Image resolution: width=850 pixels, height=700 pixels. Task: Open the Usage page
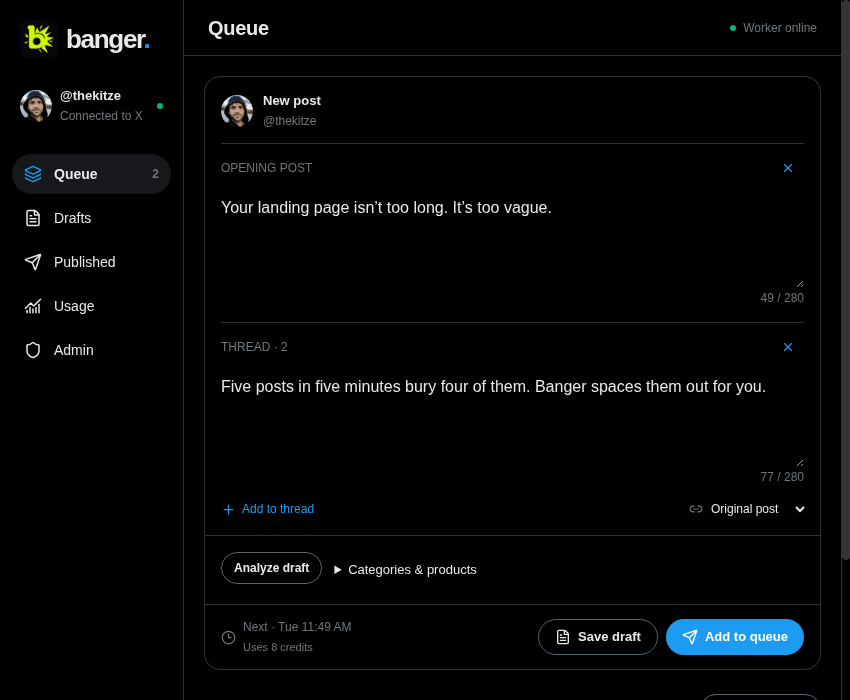point(91,306)
